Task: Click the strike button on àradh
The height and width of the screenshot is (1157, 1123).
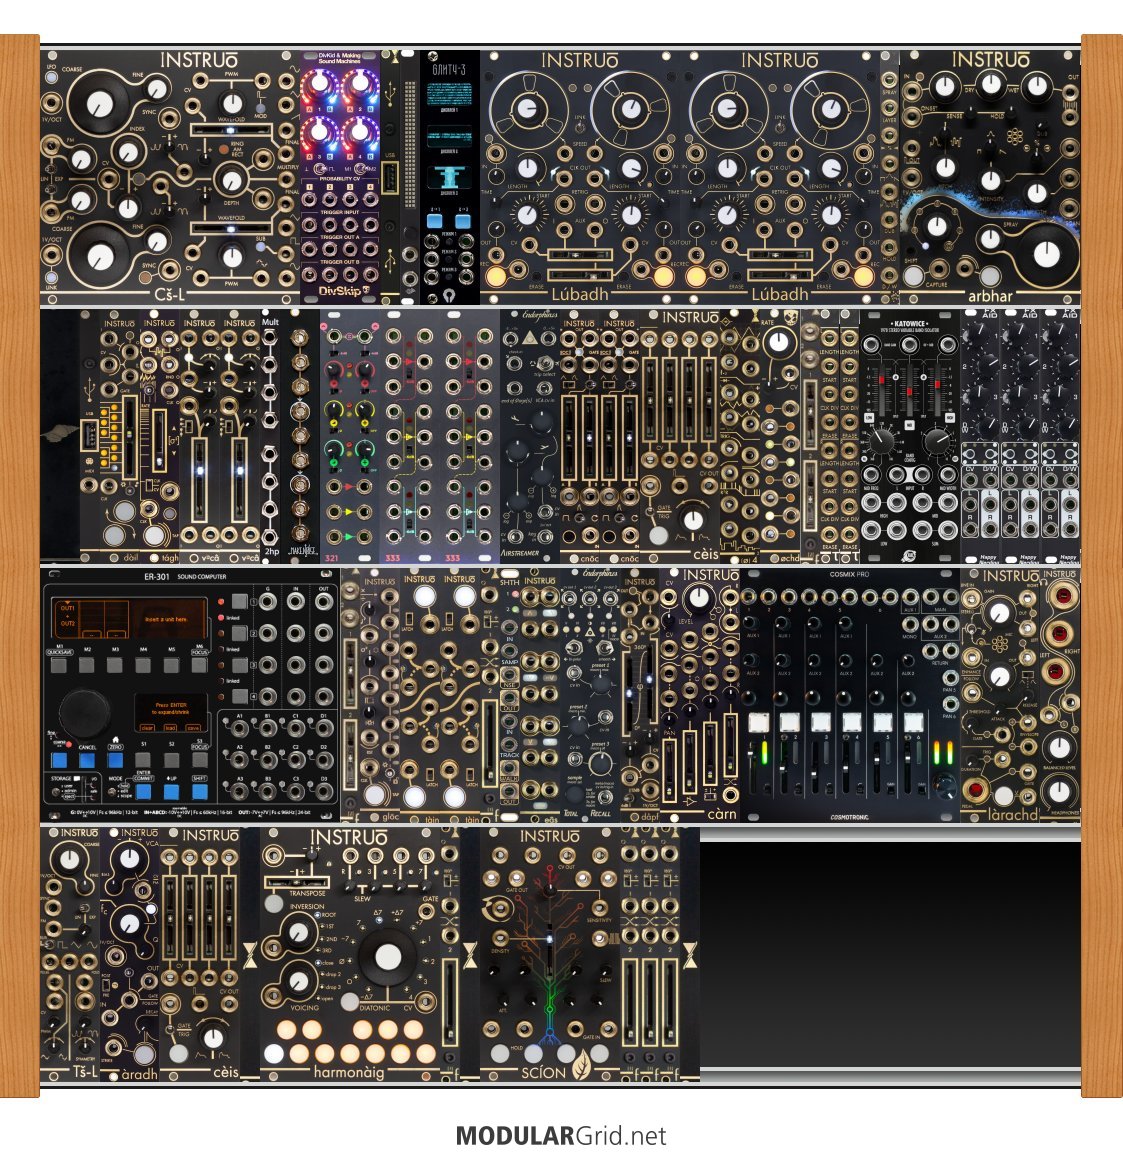Action: pyautogui.click(x=143, y=1053)
